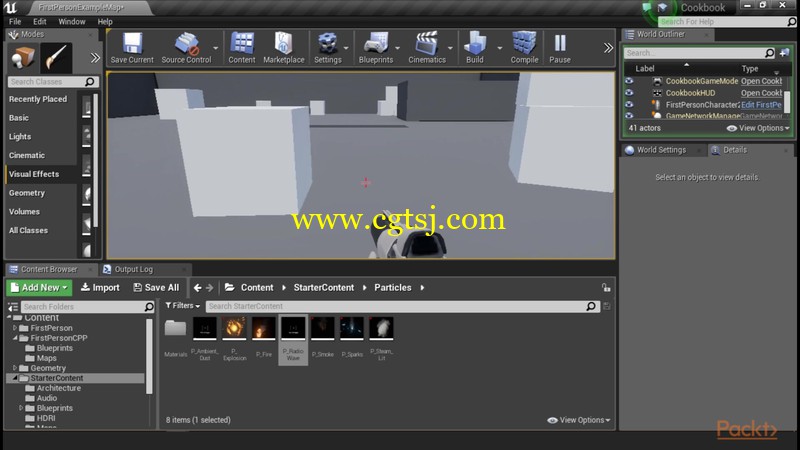This screenshot has height=450, width=800.
Task: Click the Save All button
Action: [x=156, y=288]
